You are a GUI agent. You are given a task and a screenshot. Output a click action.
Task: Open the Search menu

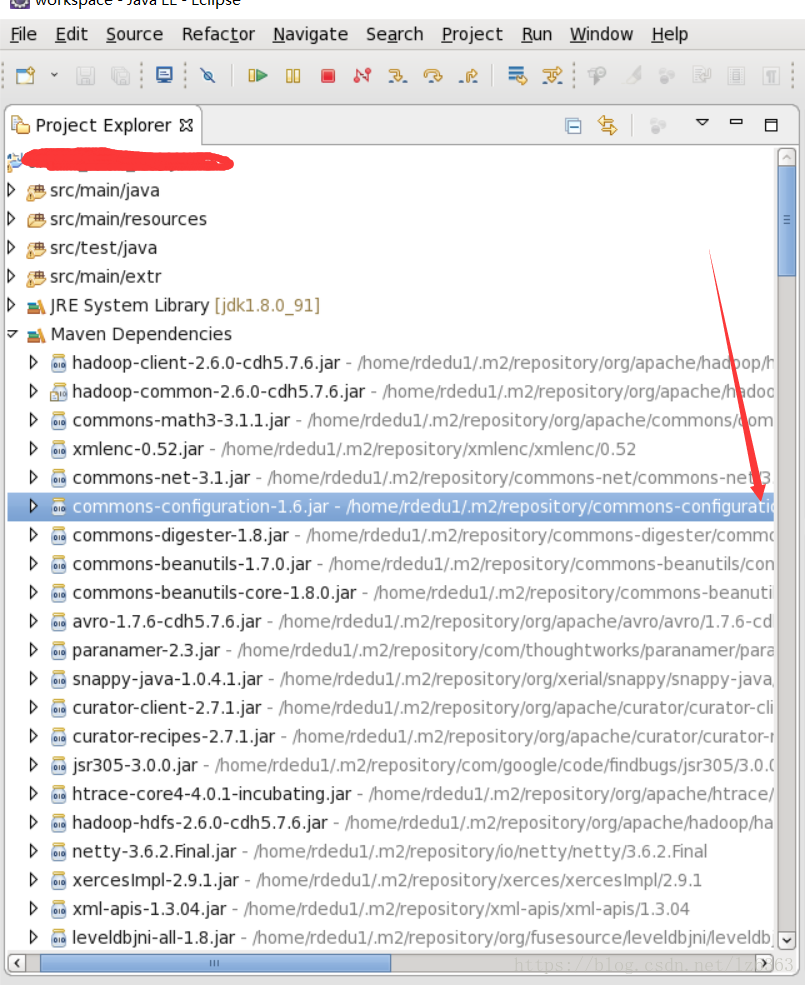point(395,34)
